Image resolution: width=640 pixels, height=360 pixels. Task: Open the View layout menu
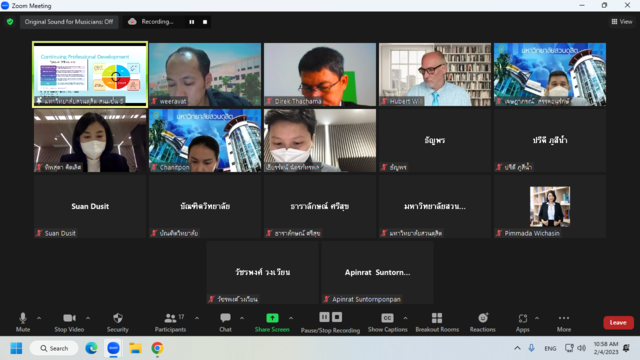tap(622, 22)
